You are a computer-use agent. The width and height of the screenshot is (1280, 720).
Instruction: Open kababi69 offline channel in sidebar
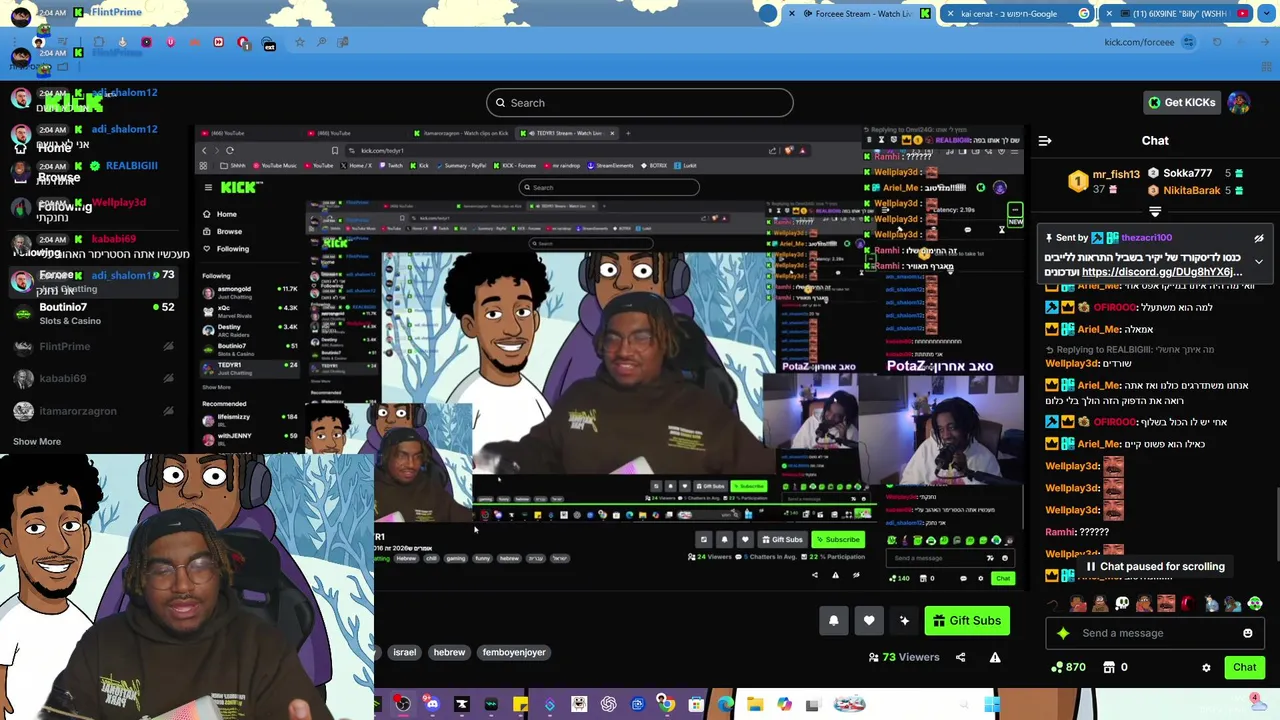[x=92, y=378]
